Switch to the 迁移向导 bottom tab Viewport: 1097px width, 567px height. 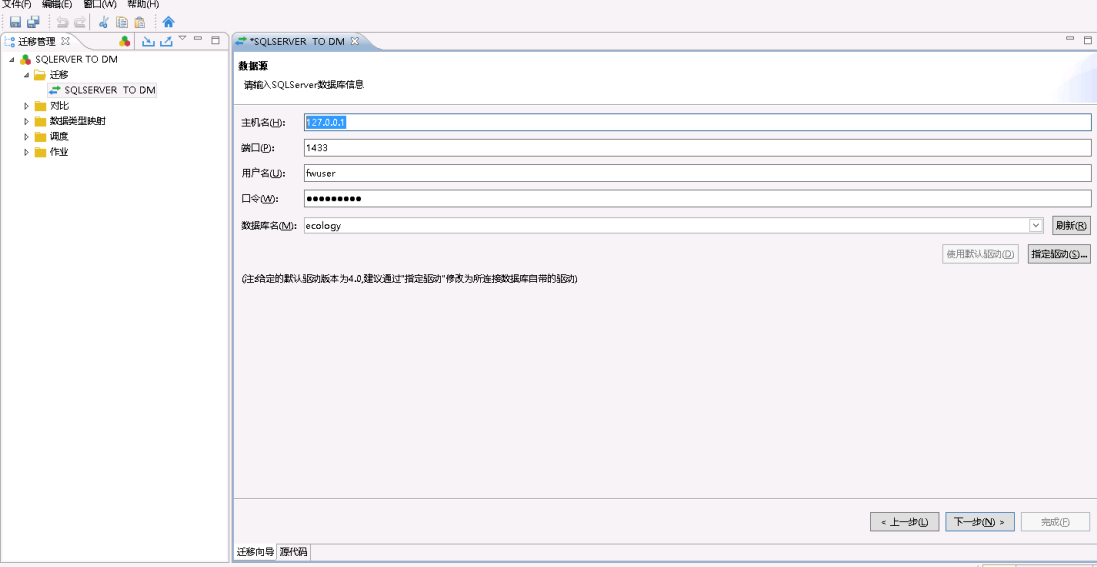coord(255,552)
